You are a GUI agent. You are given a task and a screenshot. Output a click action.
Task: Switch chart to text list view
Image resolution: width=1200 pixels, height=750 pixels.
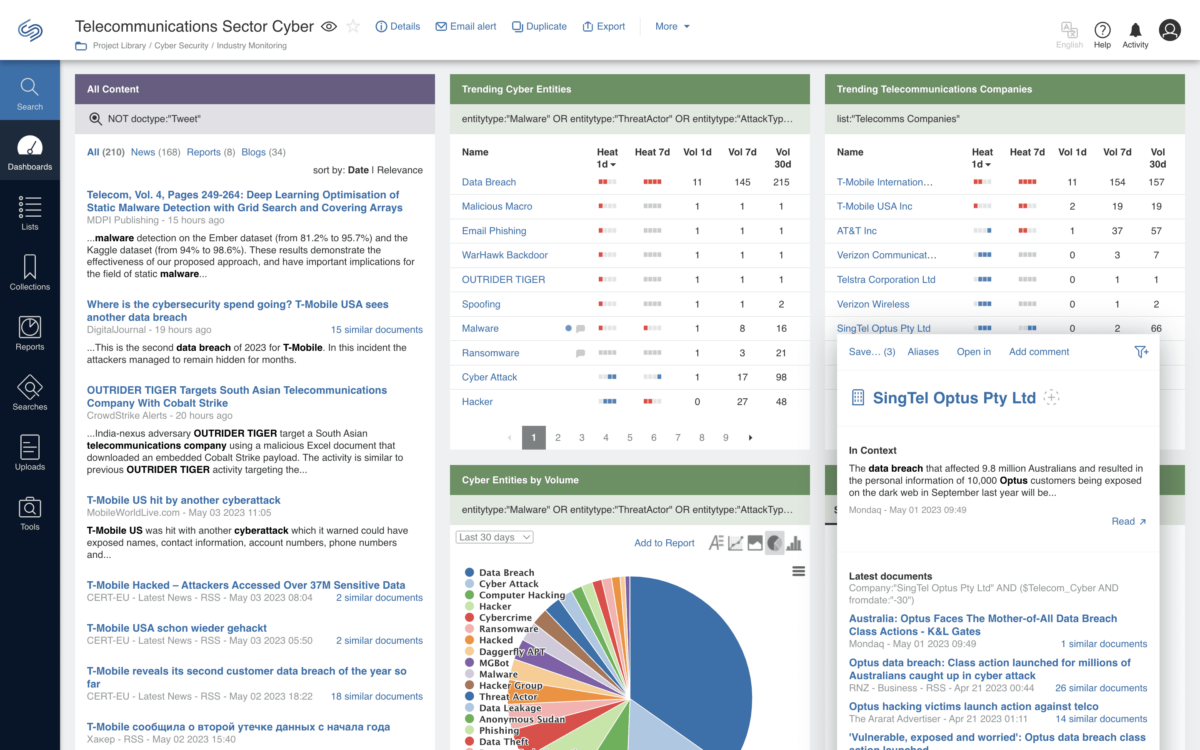click(716, 543)
